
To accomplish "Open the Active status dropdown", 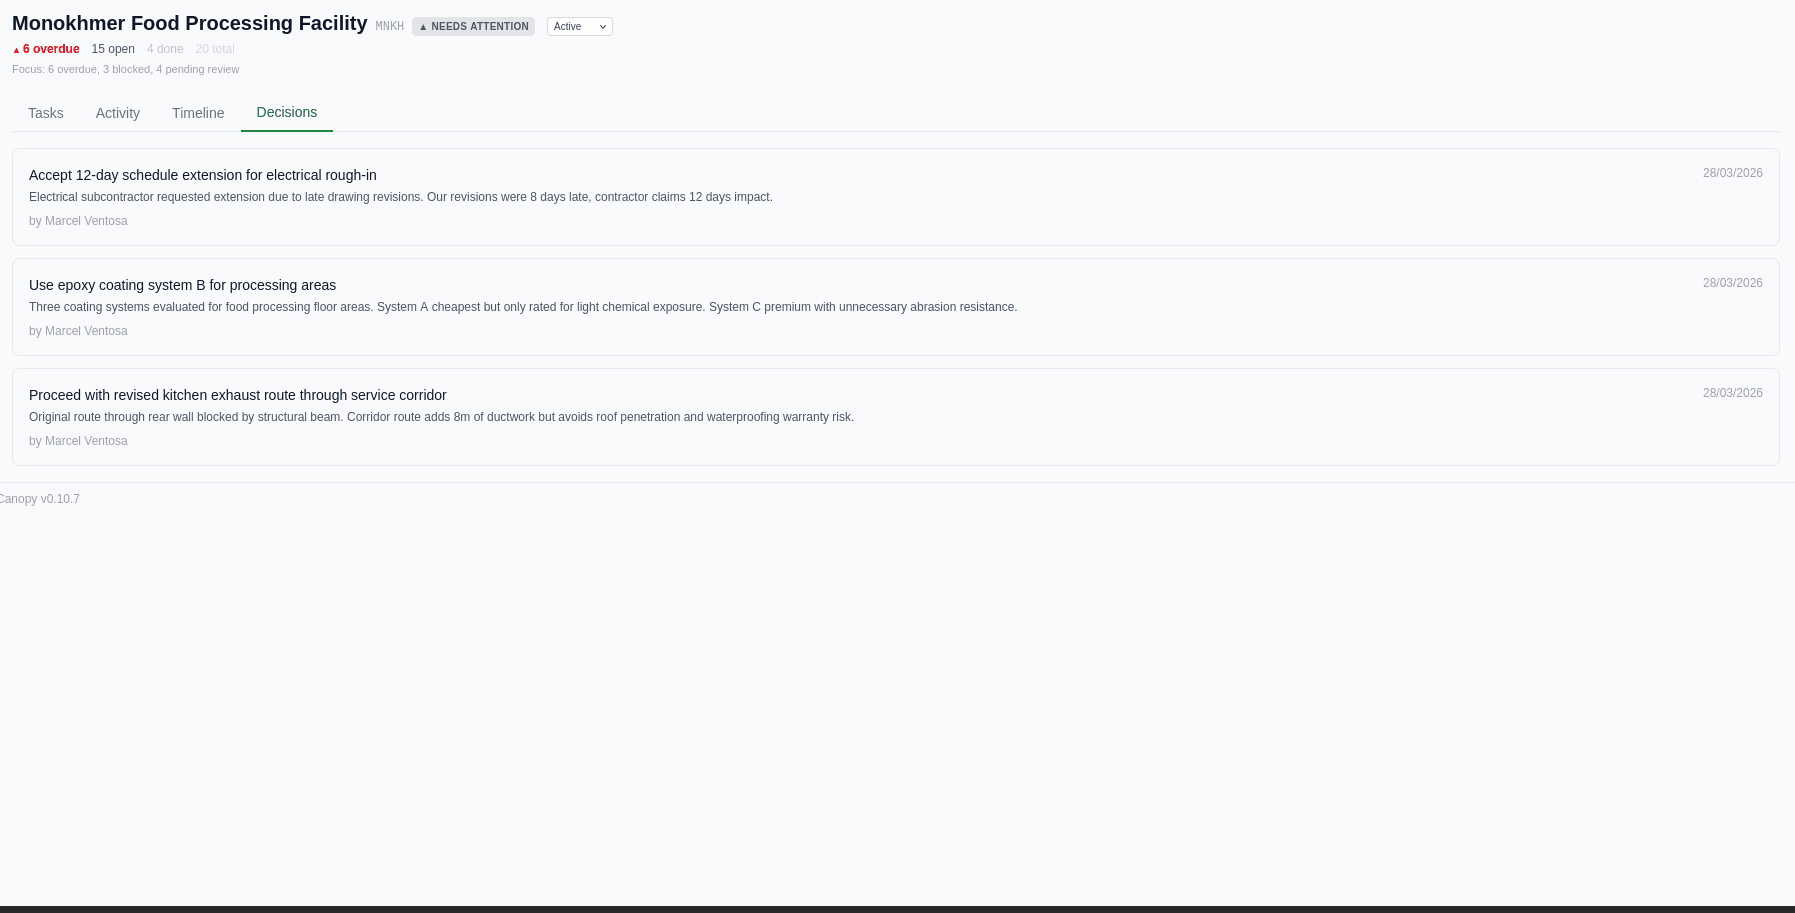I will pos(579,27).
